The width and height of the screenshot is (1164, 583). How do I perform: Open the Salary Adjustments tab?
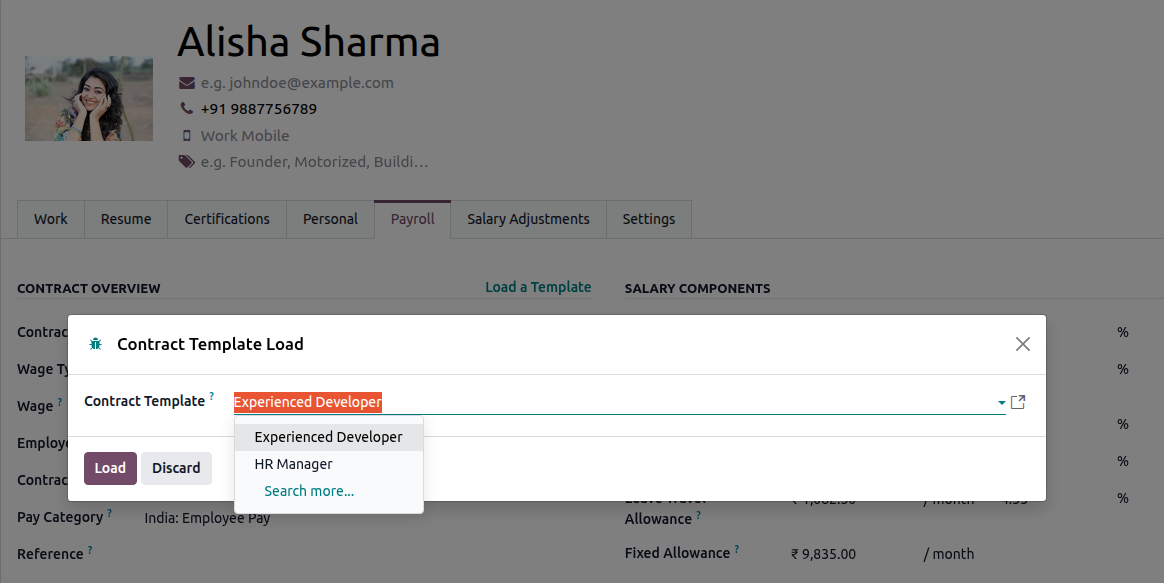tap(528, 218)
